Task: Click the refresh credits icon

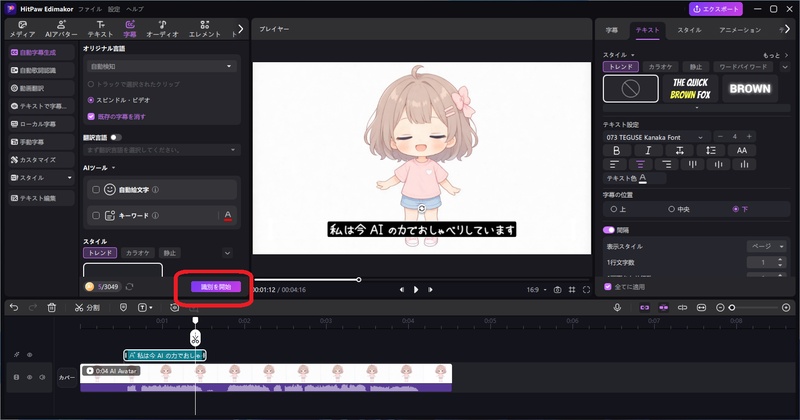Action: (130, 287)
